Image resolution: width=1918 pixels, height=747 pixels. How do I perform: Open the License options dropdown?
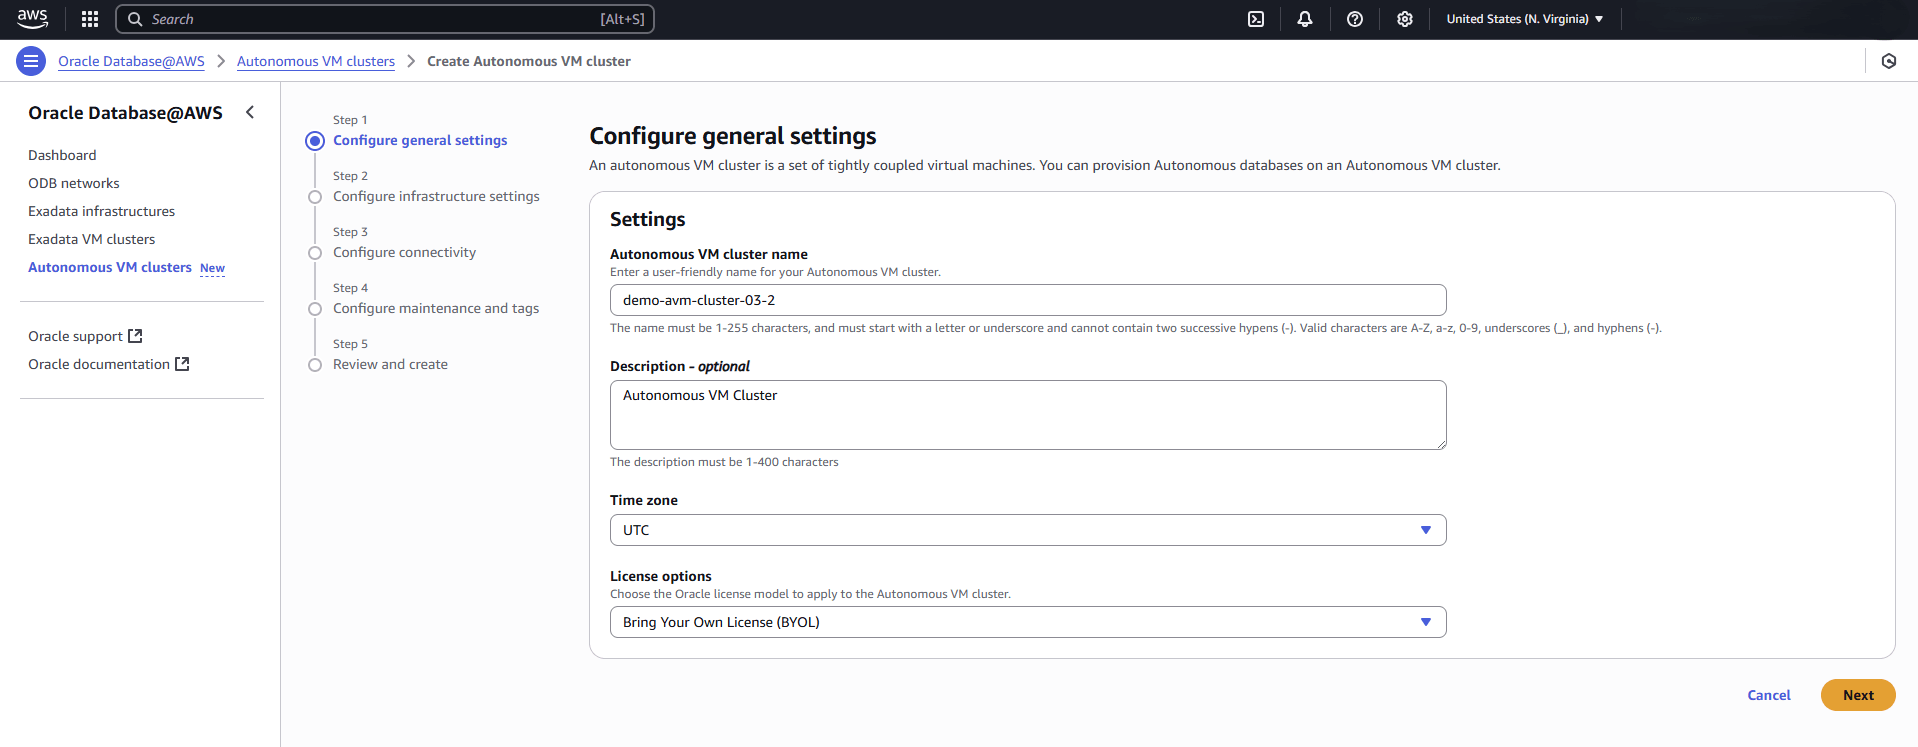coord(1027,622)
